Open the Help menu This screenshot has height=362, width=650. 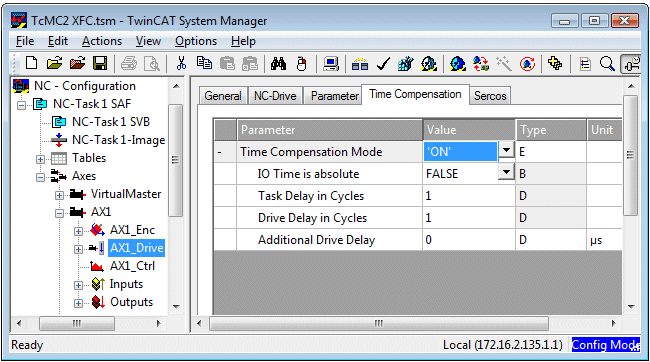[x=243, y=41]
